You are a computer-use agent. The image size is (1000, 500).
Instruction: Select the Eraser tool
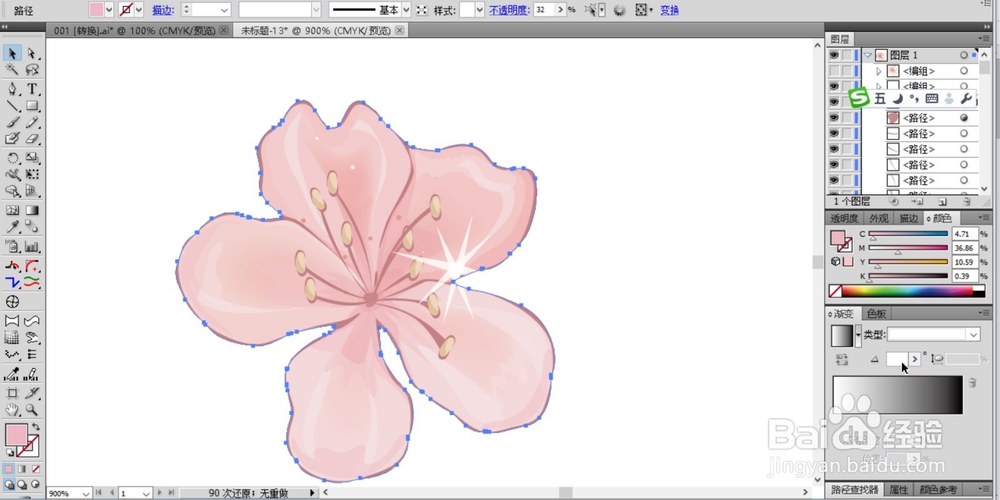[x=32, y=138]
